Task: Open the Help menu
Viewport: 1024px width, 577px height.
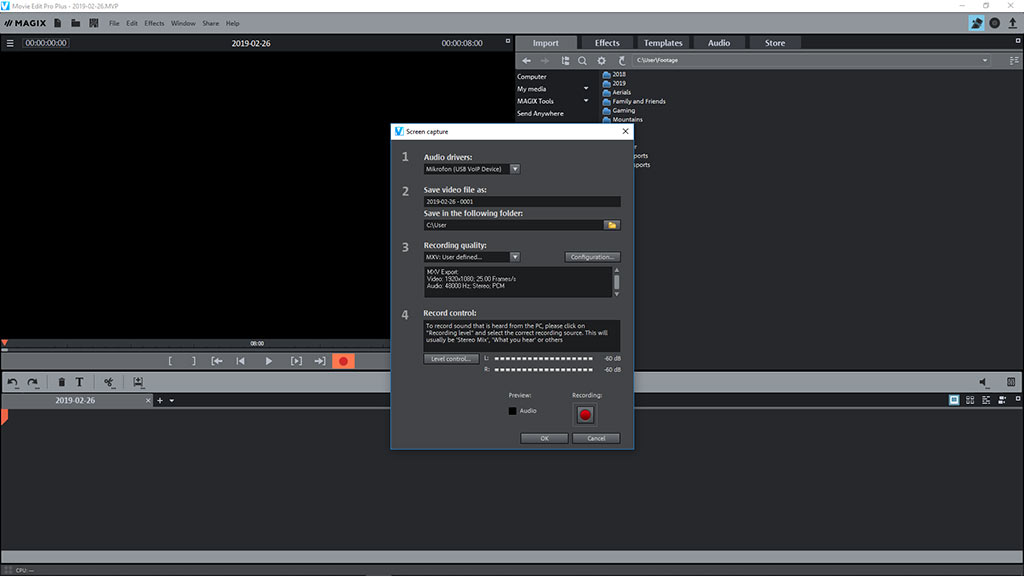Action: (232, 23)
